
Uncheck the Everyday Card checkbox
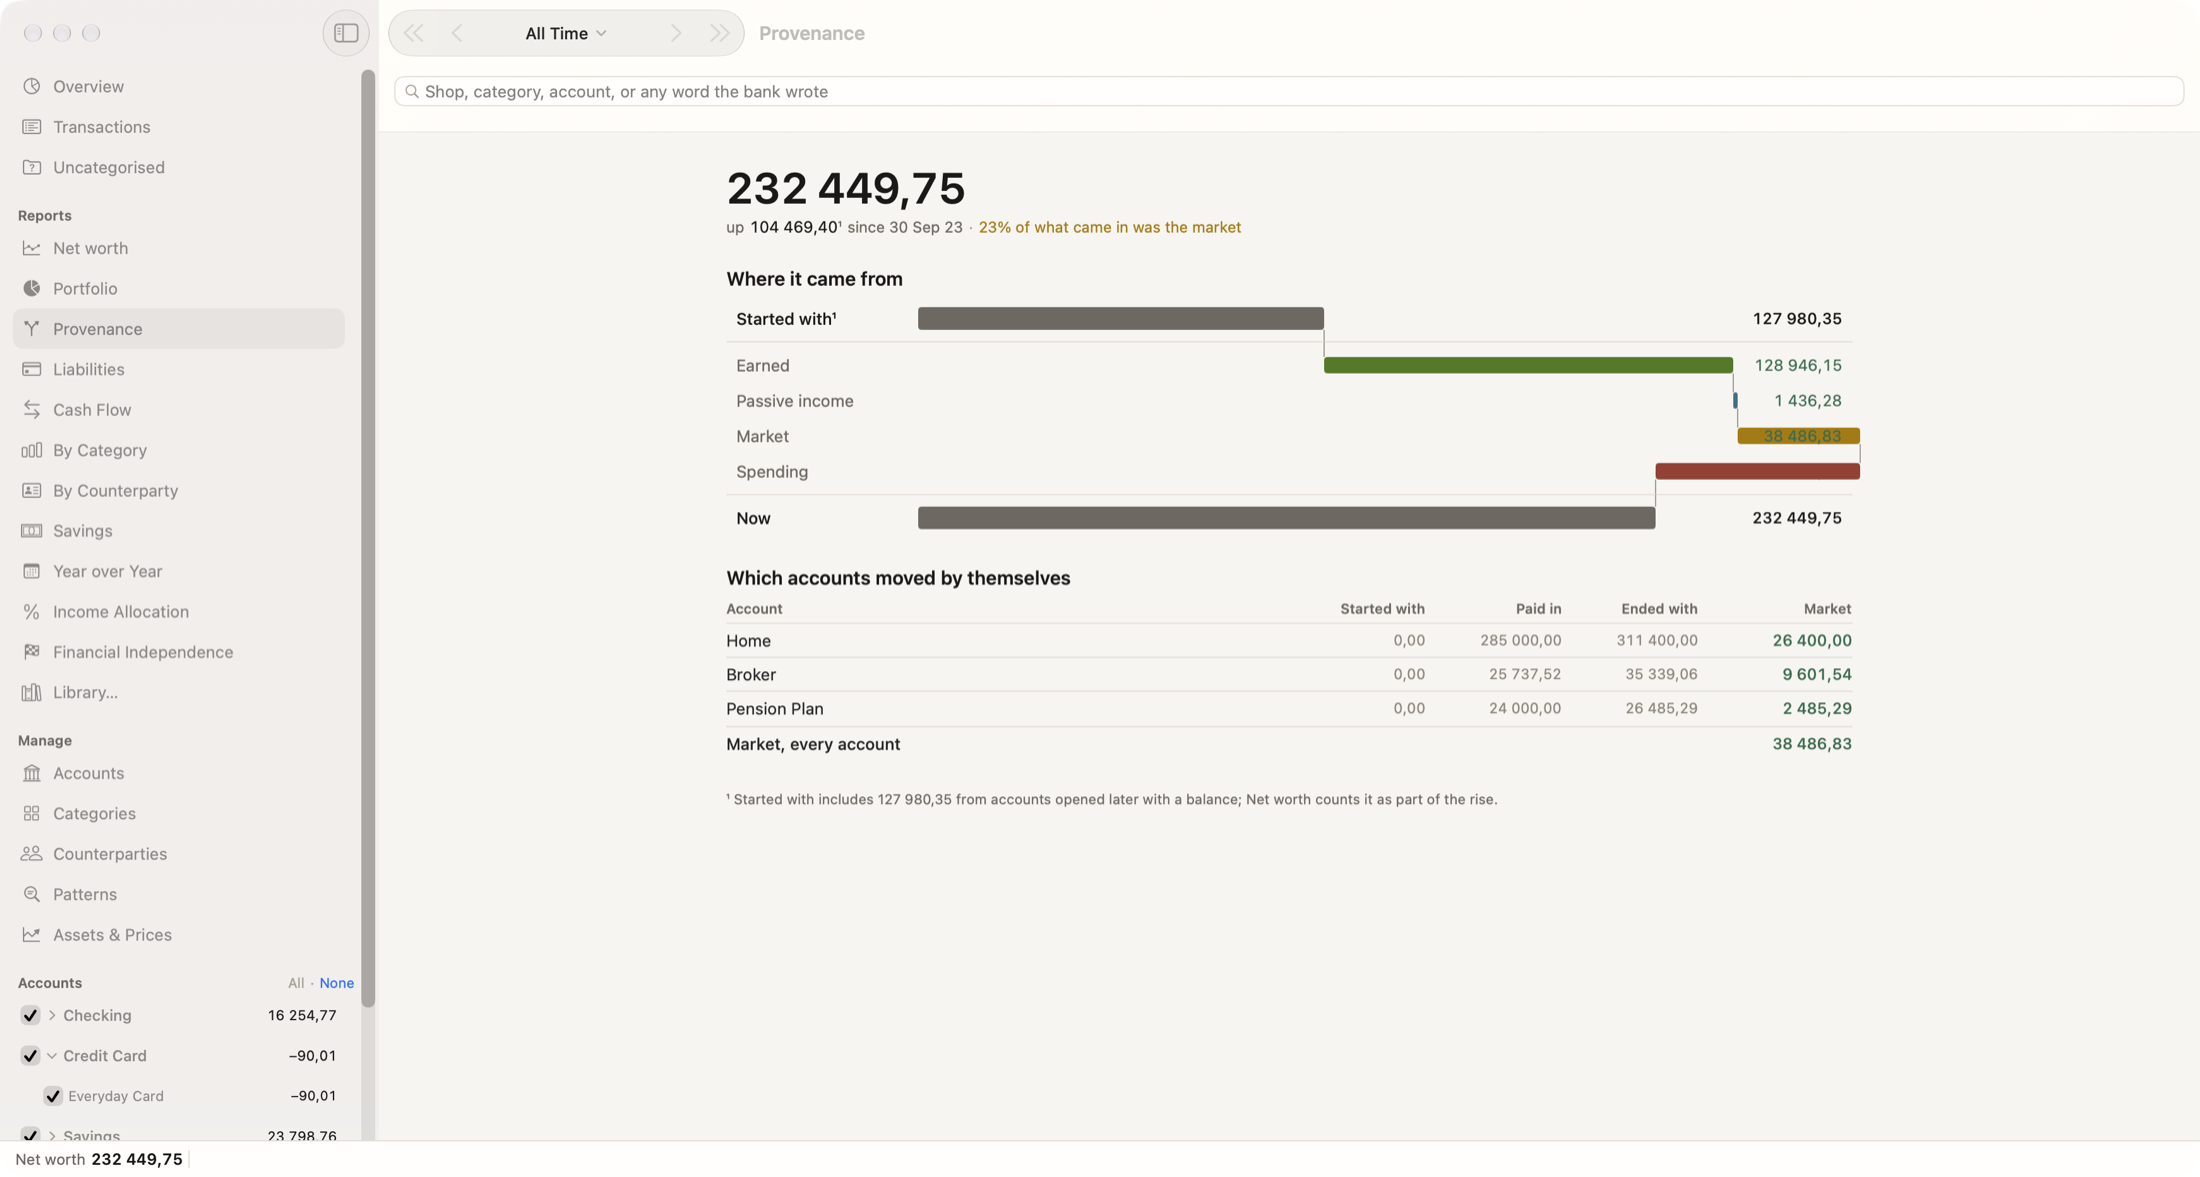coord(53,1096)
